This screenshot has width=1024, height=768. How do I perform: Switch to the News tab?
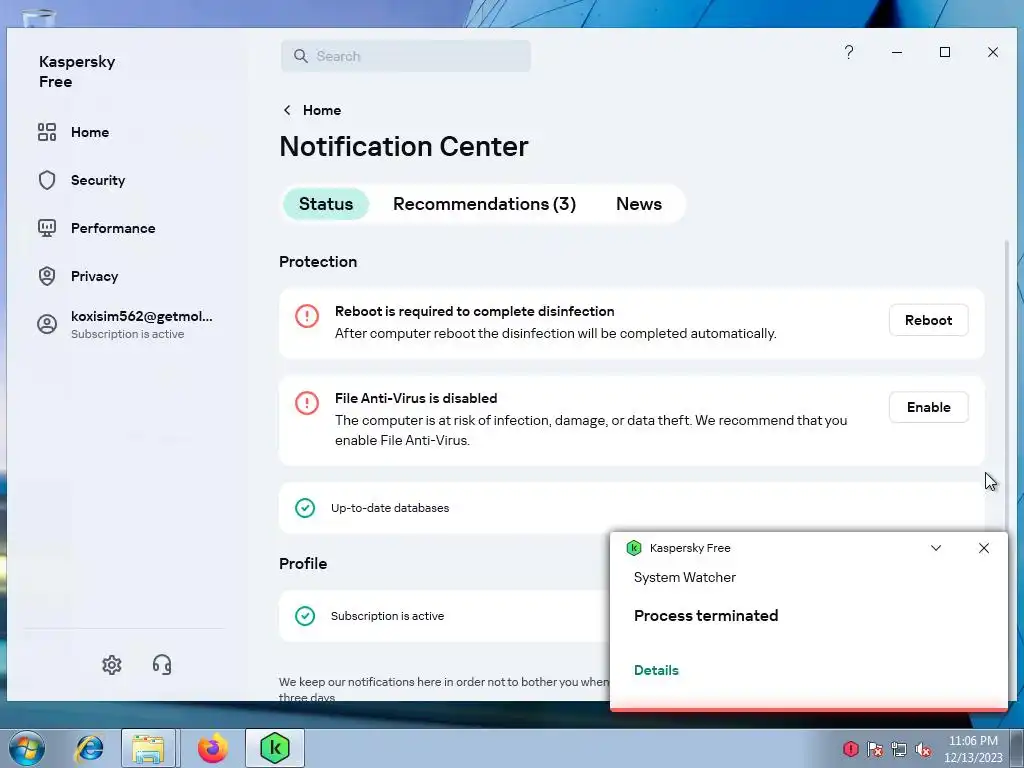[639, 204]
